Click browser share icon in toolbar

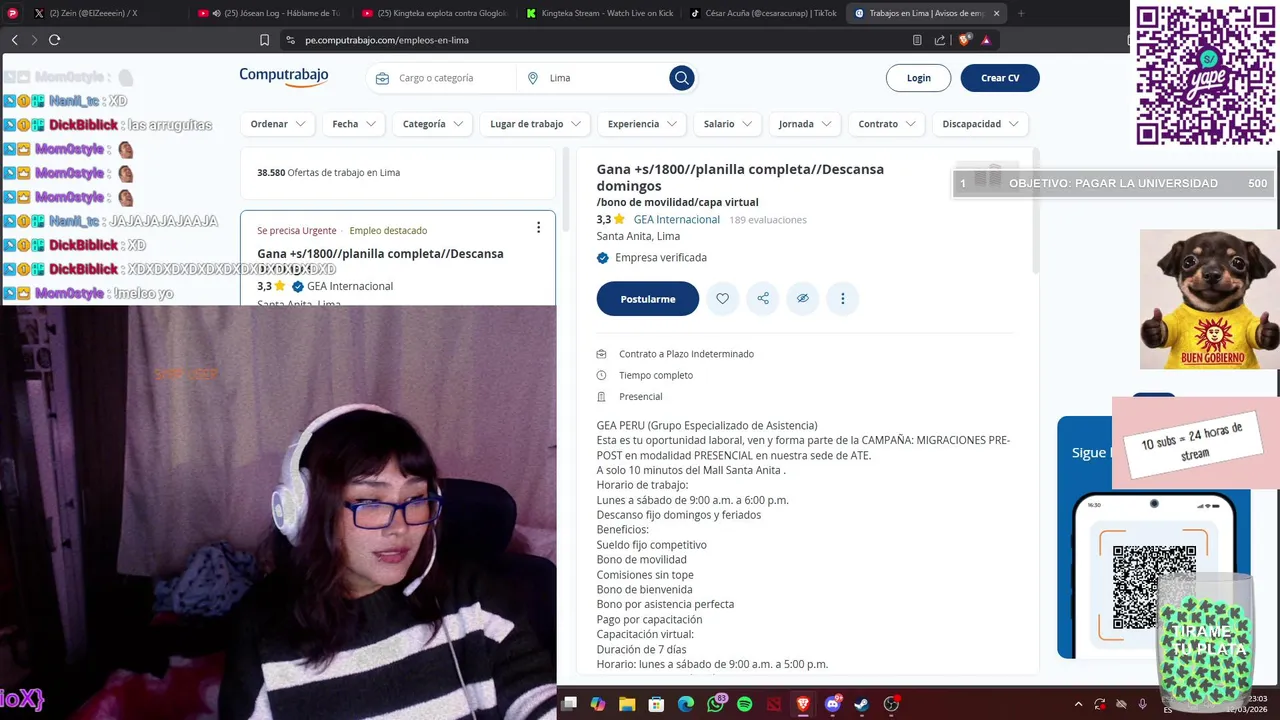coord(940,40)
